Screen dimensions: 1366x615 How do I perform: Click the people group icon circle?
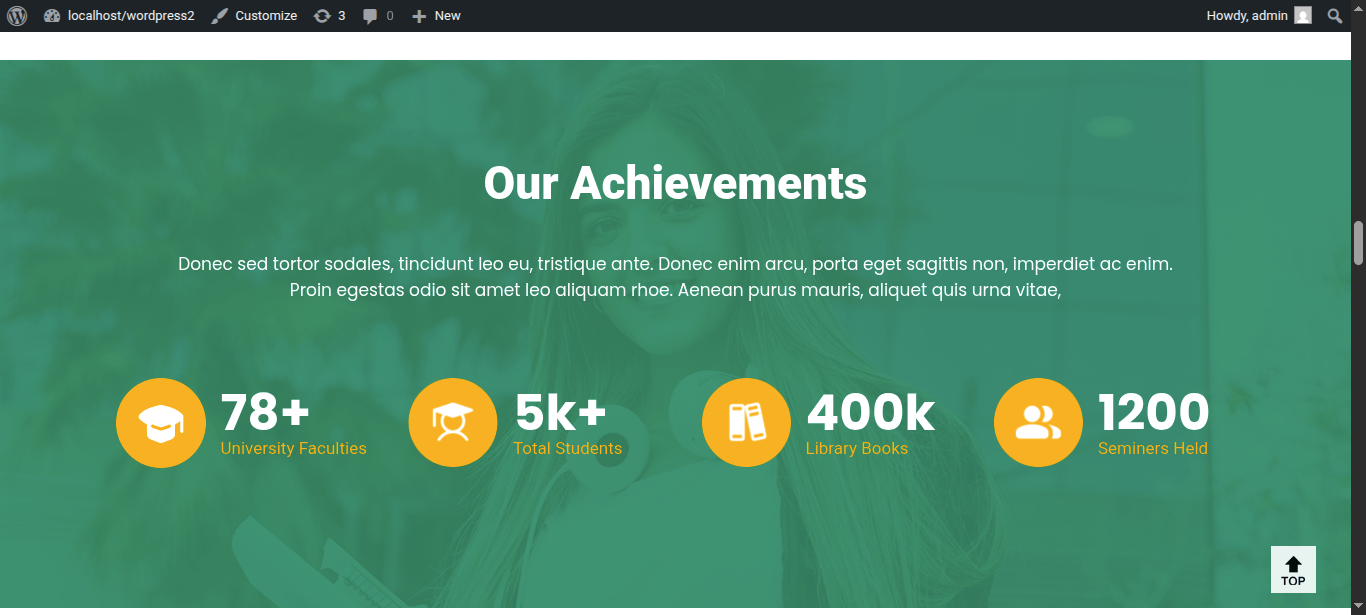click(1038, 423)
